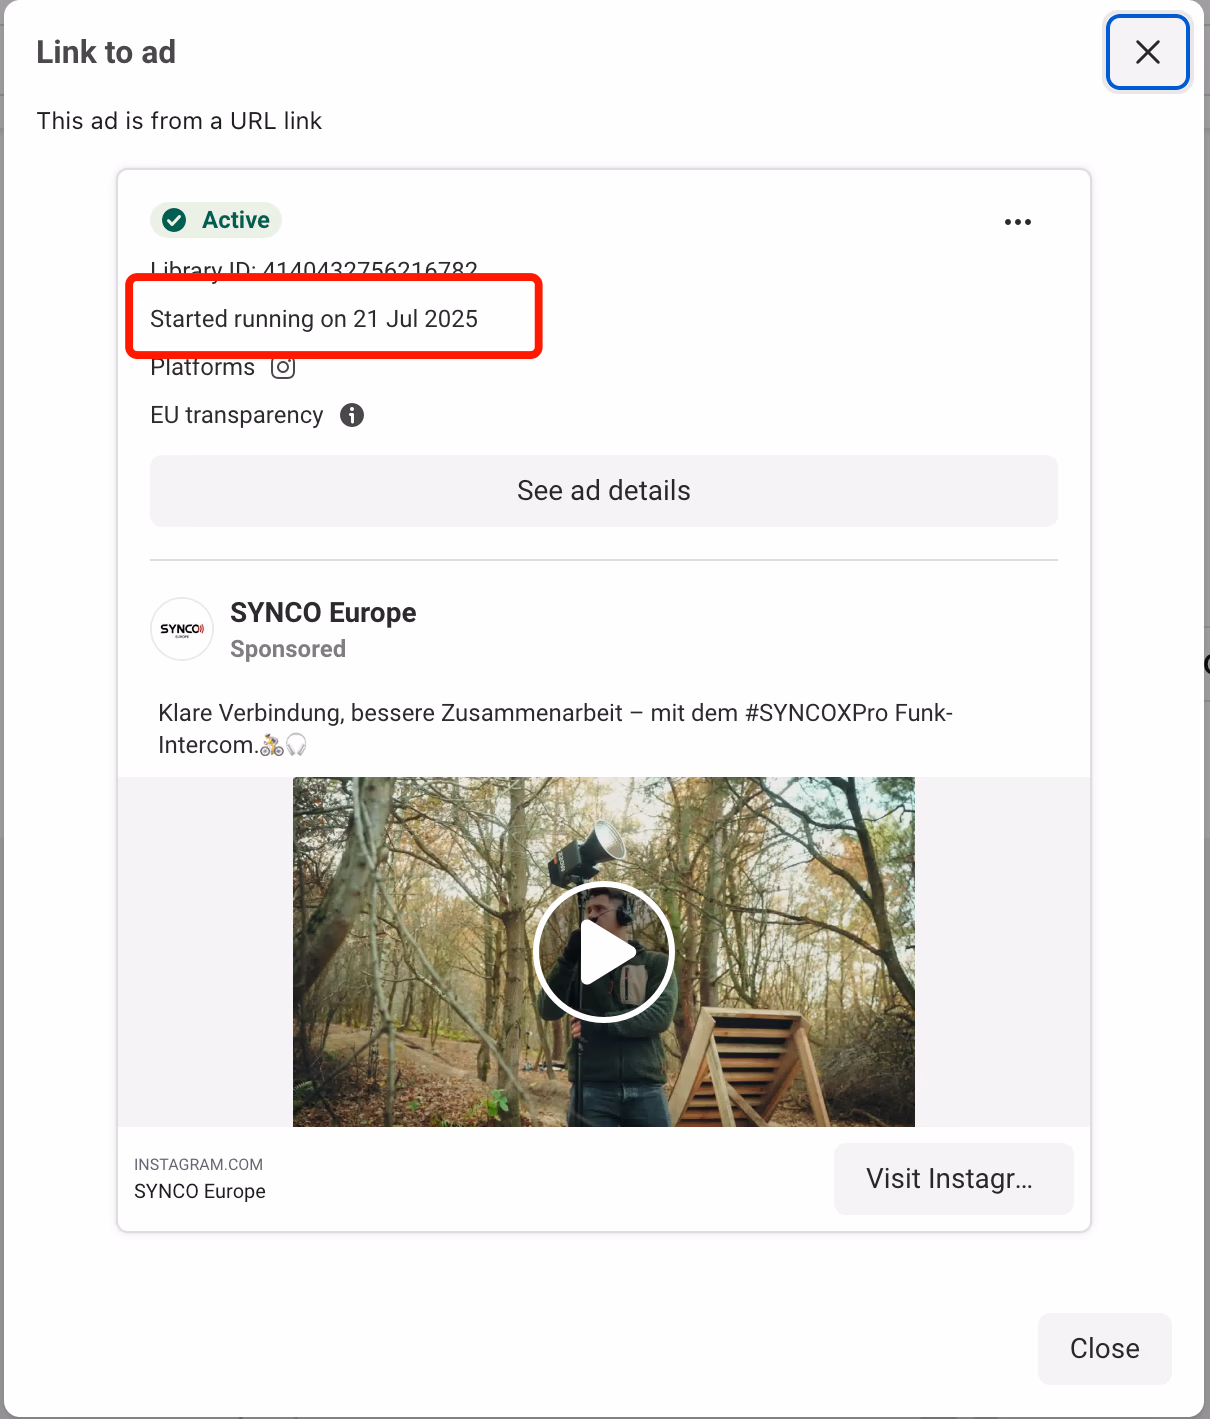Open the Instagram platforms icon

(282, 367)
